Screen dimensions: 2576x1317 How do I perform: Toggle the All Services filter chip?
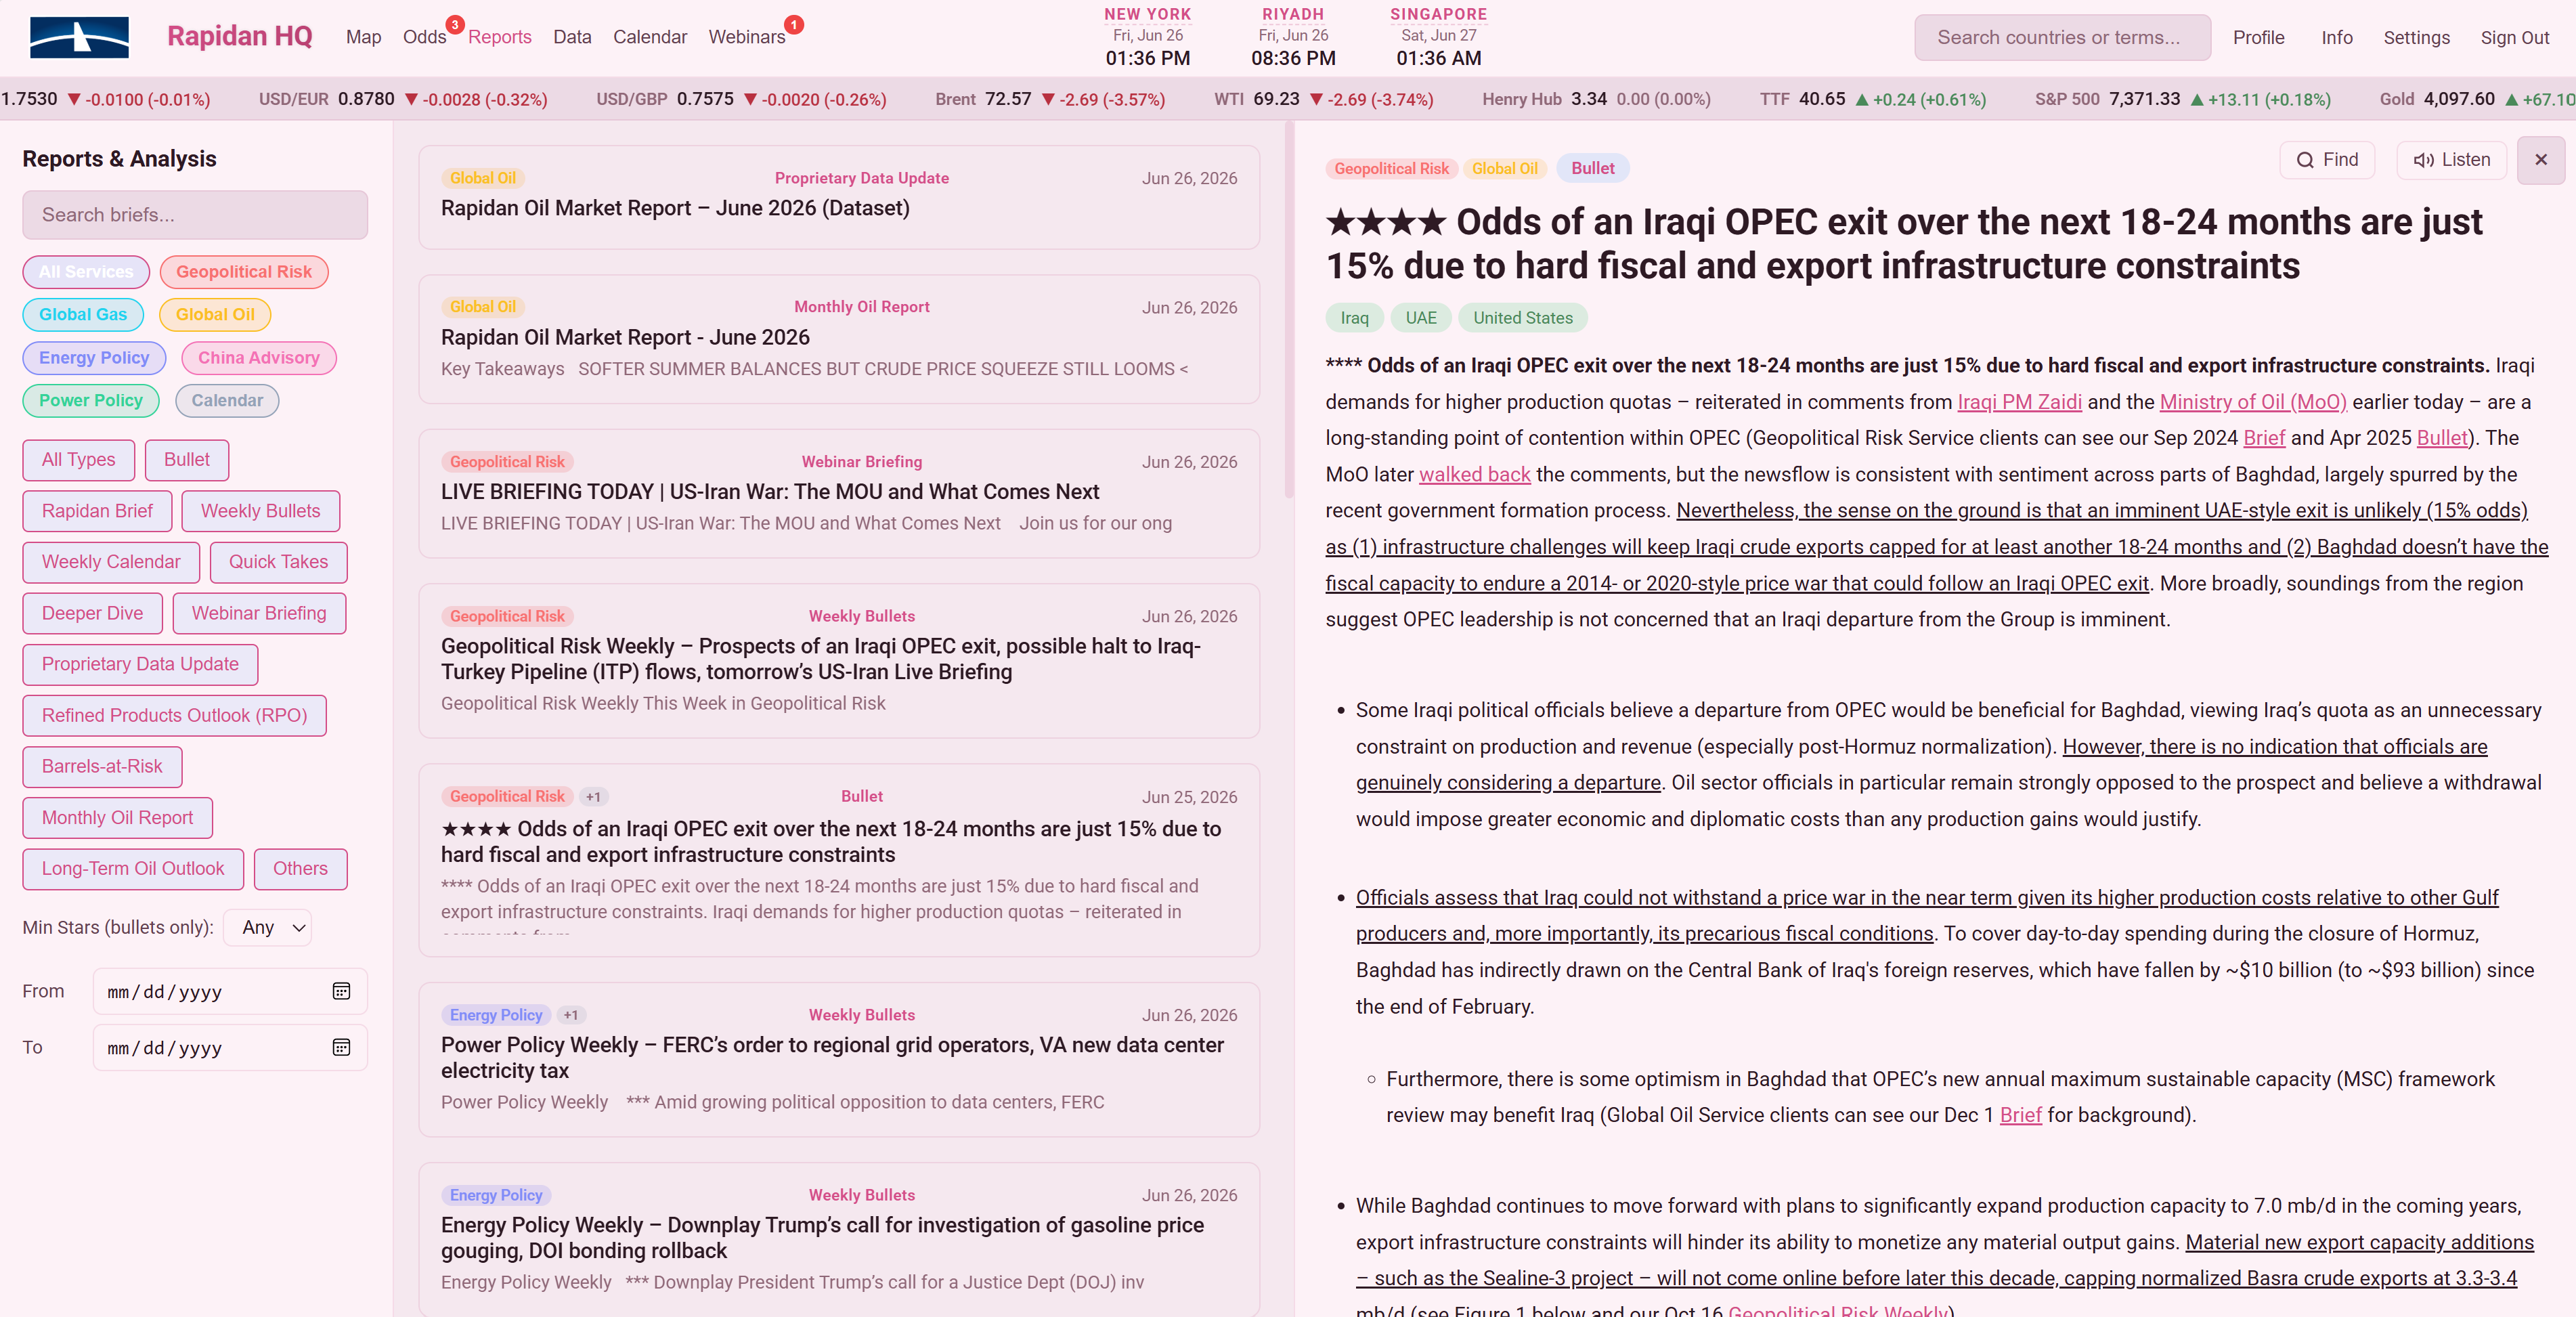[86, 272]
